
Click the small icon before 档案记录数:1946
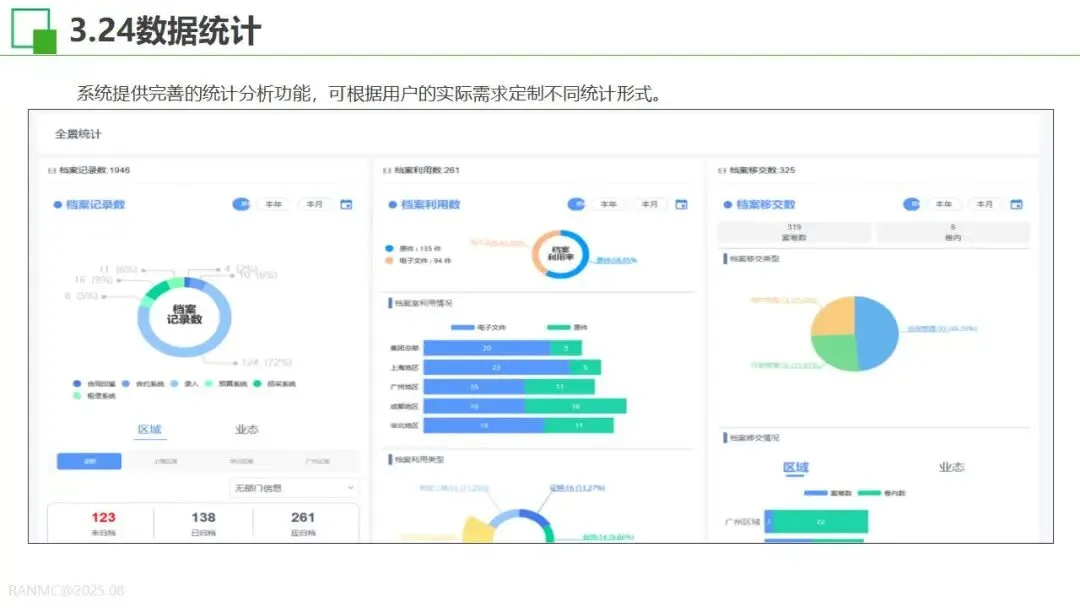pos(52,171)
